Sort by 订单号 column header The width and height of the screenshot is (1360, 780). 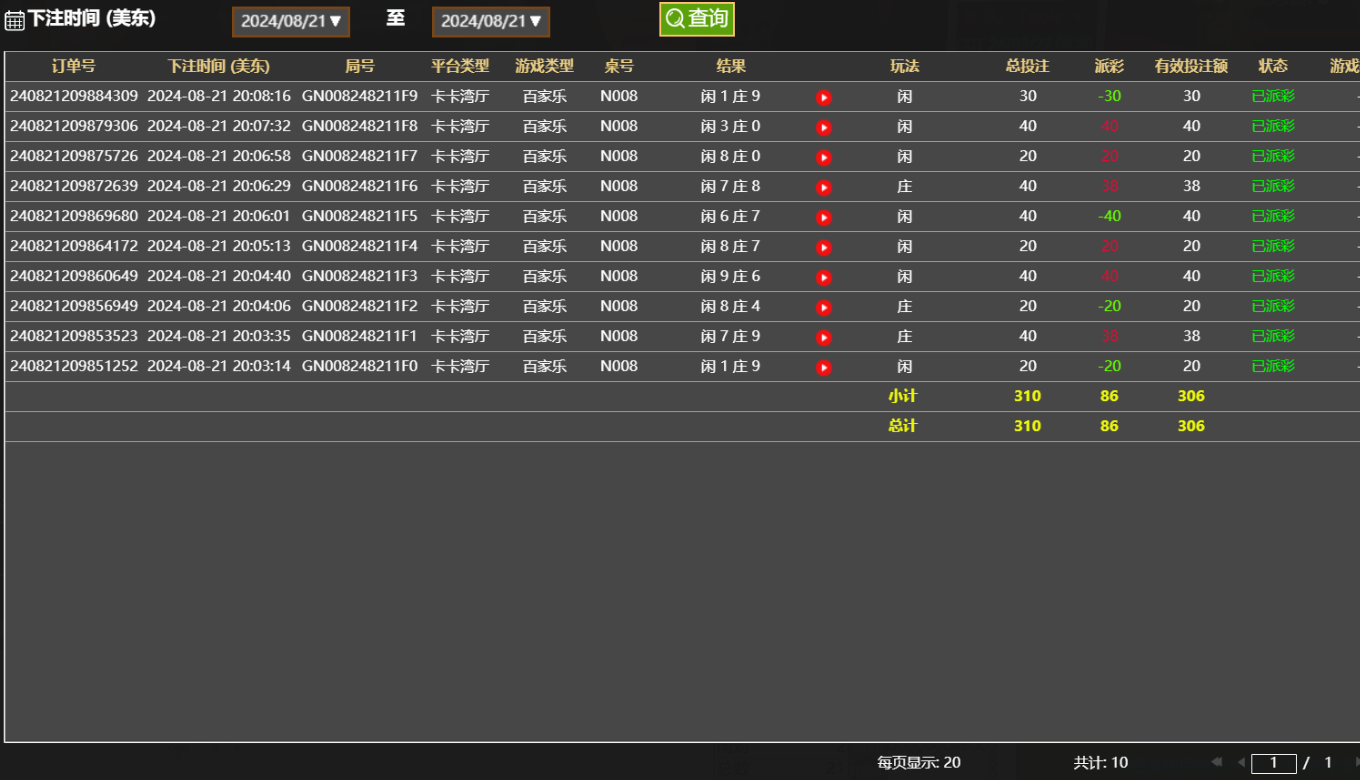tap(73, 66)
